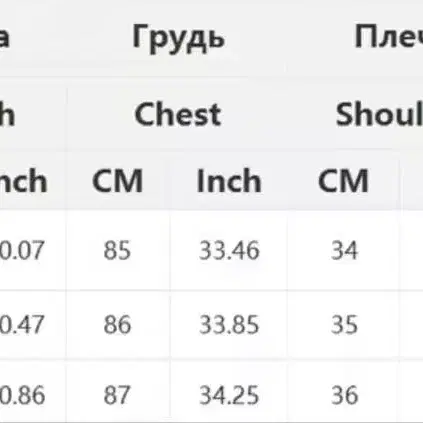Select the CM label under Chest

coord(117,181)
